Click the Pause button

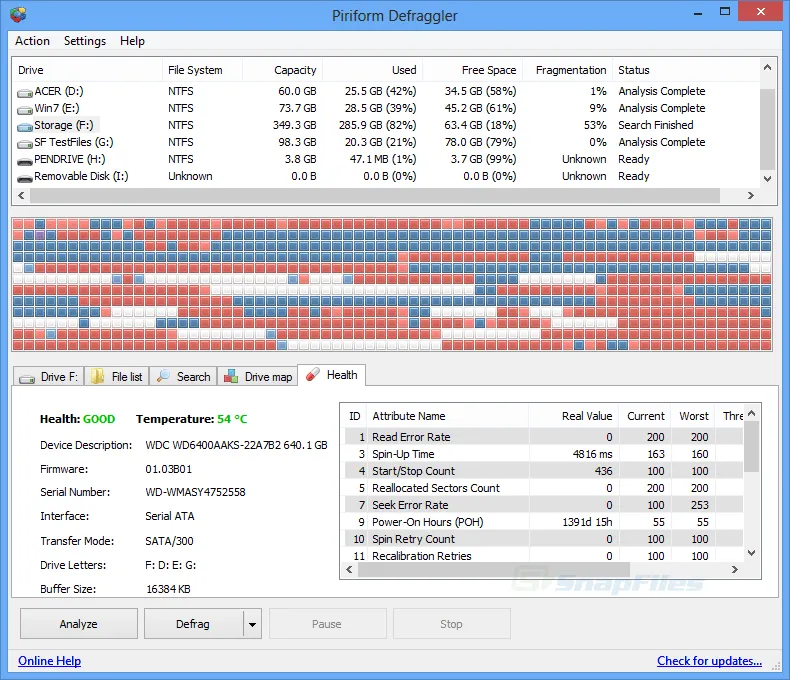coord(327,624)
